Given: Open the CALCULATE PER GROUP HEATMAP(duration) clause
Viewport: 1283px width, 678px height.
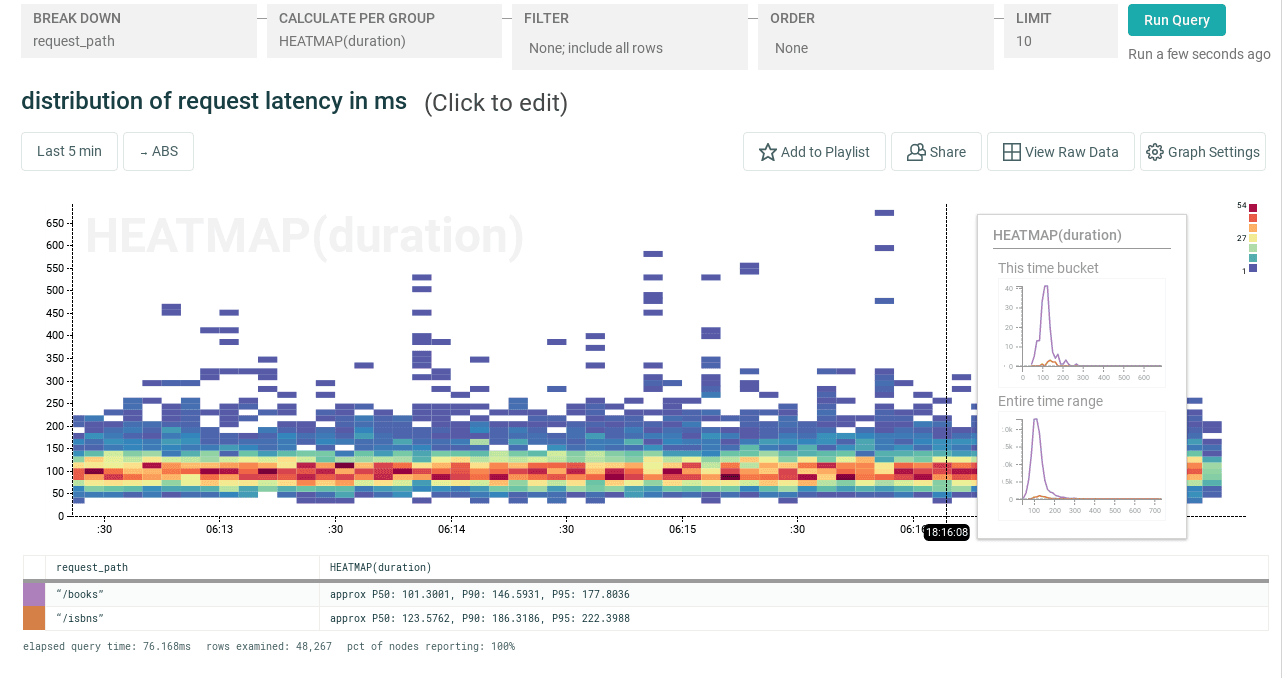Looking at the screenshot, I should (383, 31).
